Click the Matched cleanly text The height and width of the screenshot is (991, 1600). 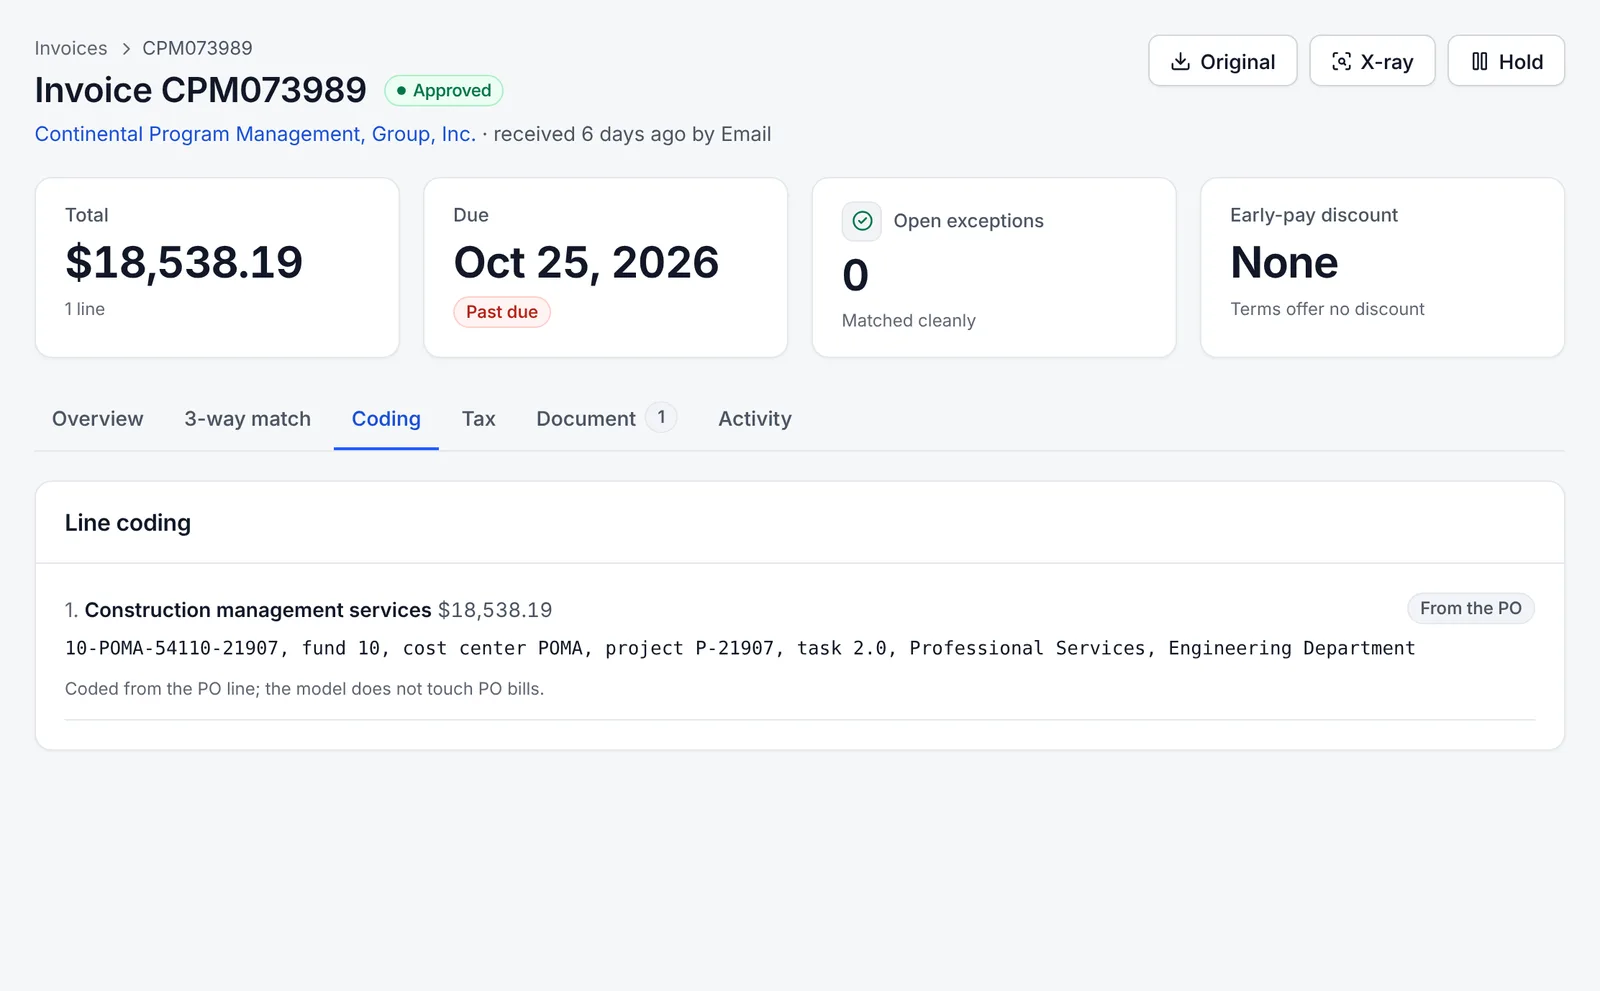909,321
